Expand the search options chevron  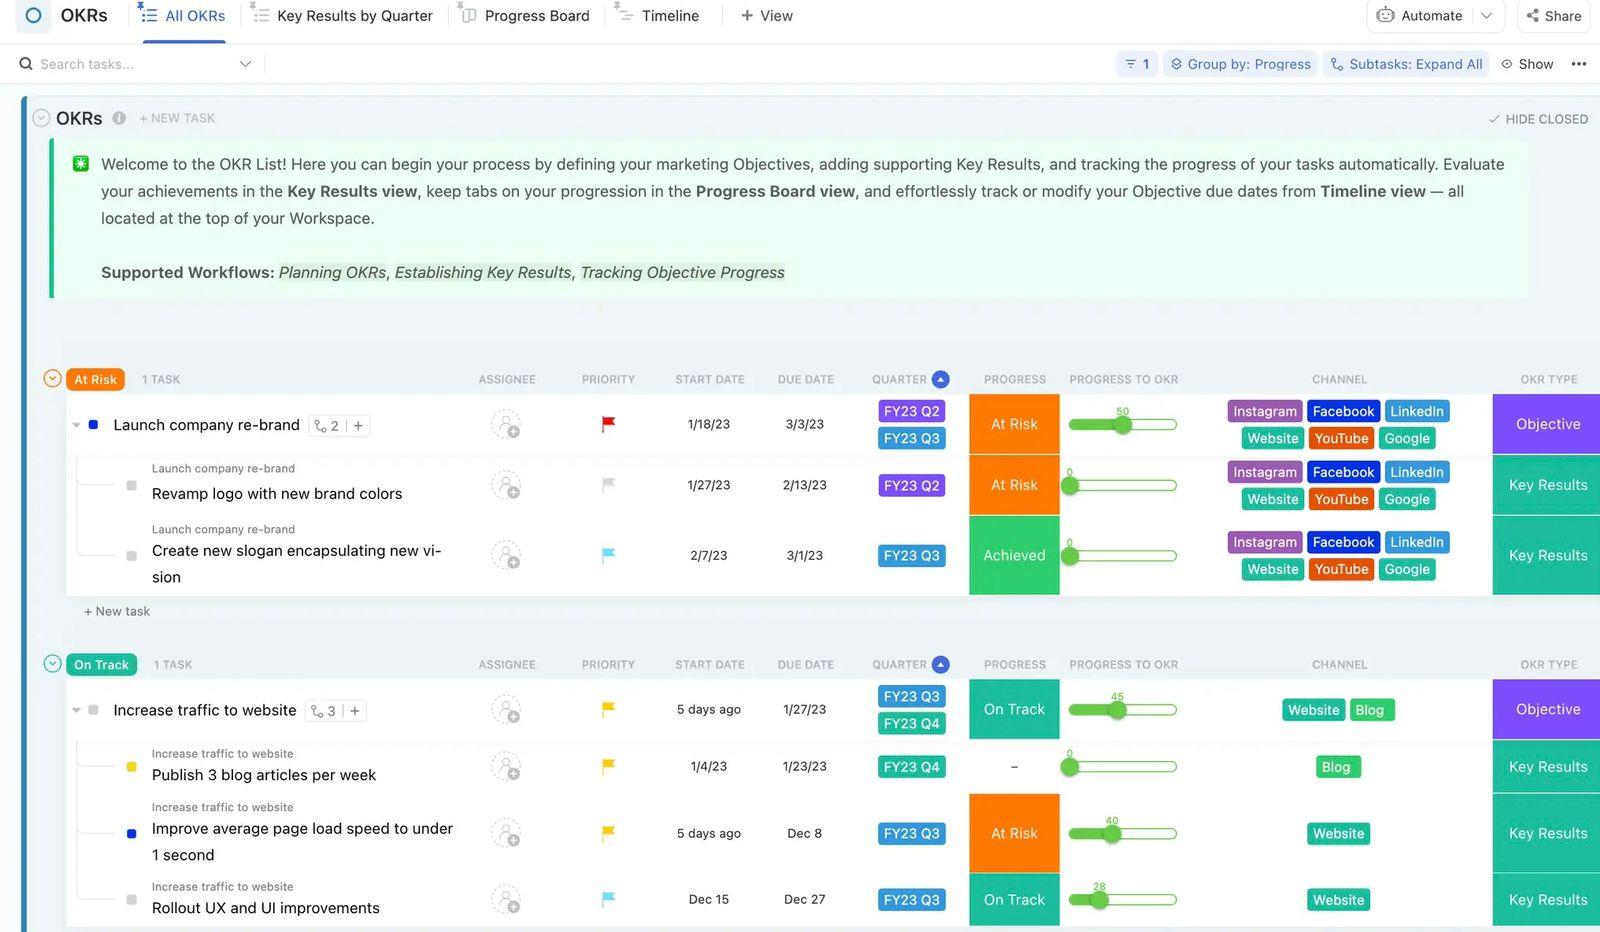click(x=245, y=64)
